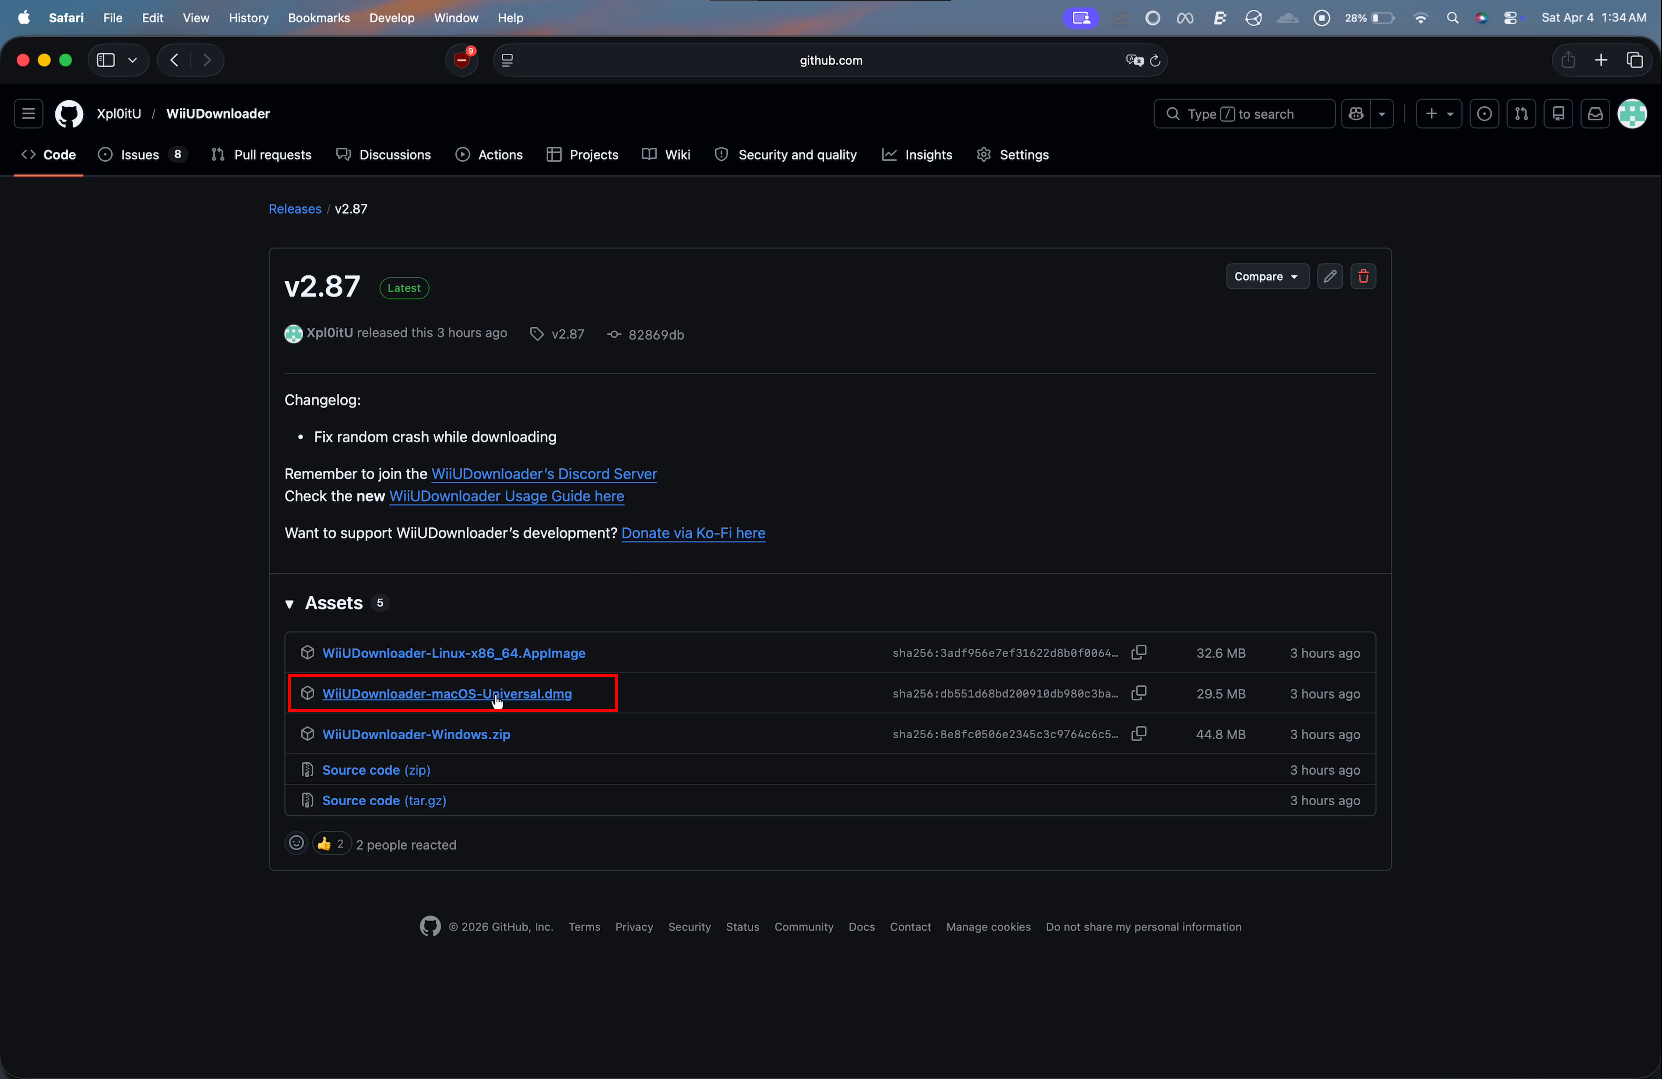The width and height of the screenshot is (1662, 1079).
Task: Click the GitHub search field
Action: (x=1244, y=114)
